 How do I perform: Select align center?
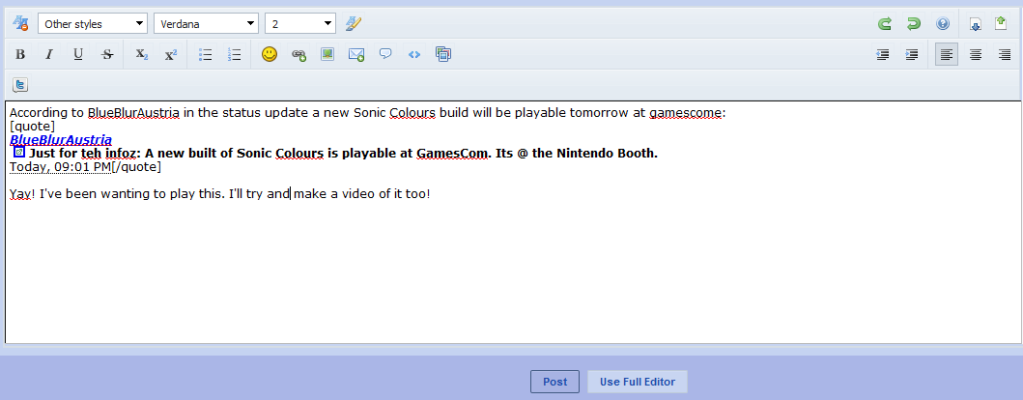(x=975, y=54)
